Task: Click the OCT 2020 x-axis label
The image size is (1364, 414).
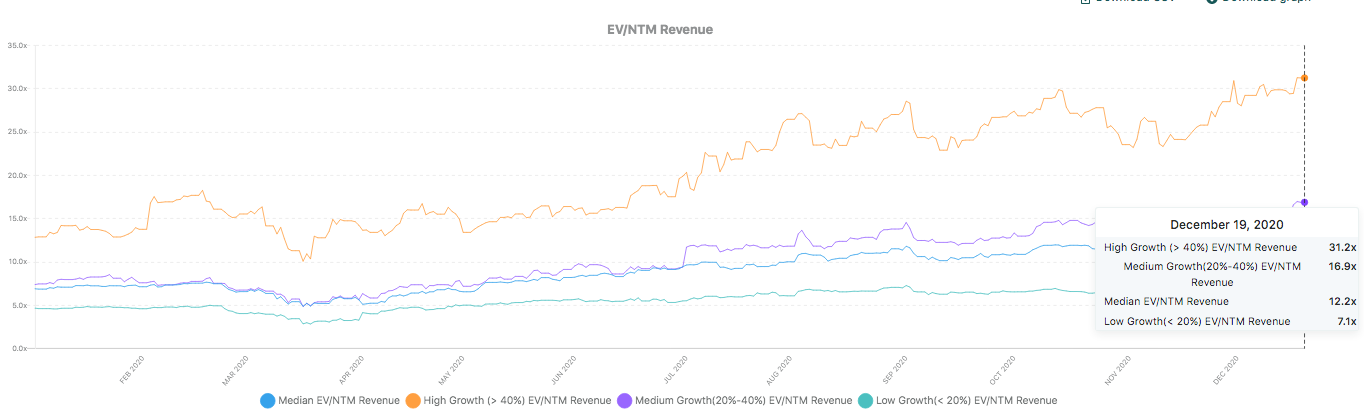Action: (x=1002, y=369)
